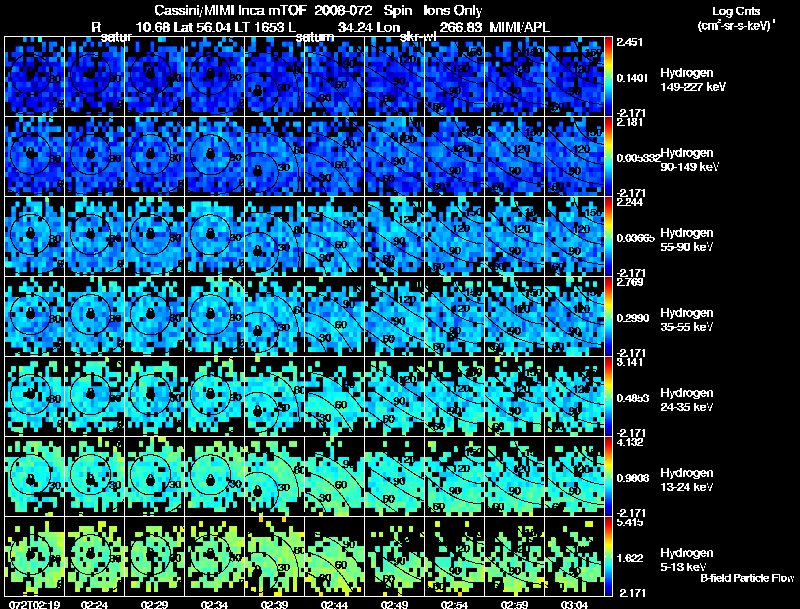The width and height of the screenshot is (800, 609).
Task: Click the B-field Particle Flow caption
Action: 747,578
